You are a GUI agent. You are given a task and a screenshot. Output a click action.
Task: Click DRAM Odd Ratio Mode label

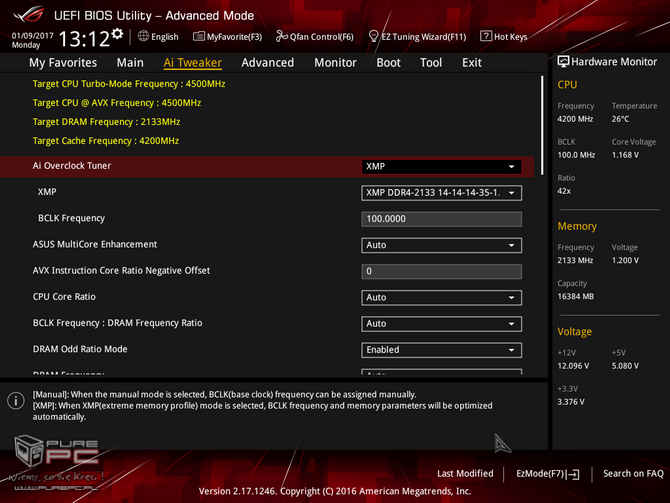[80, 349]
